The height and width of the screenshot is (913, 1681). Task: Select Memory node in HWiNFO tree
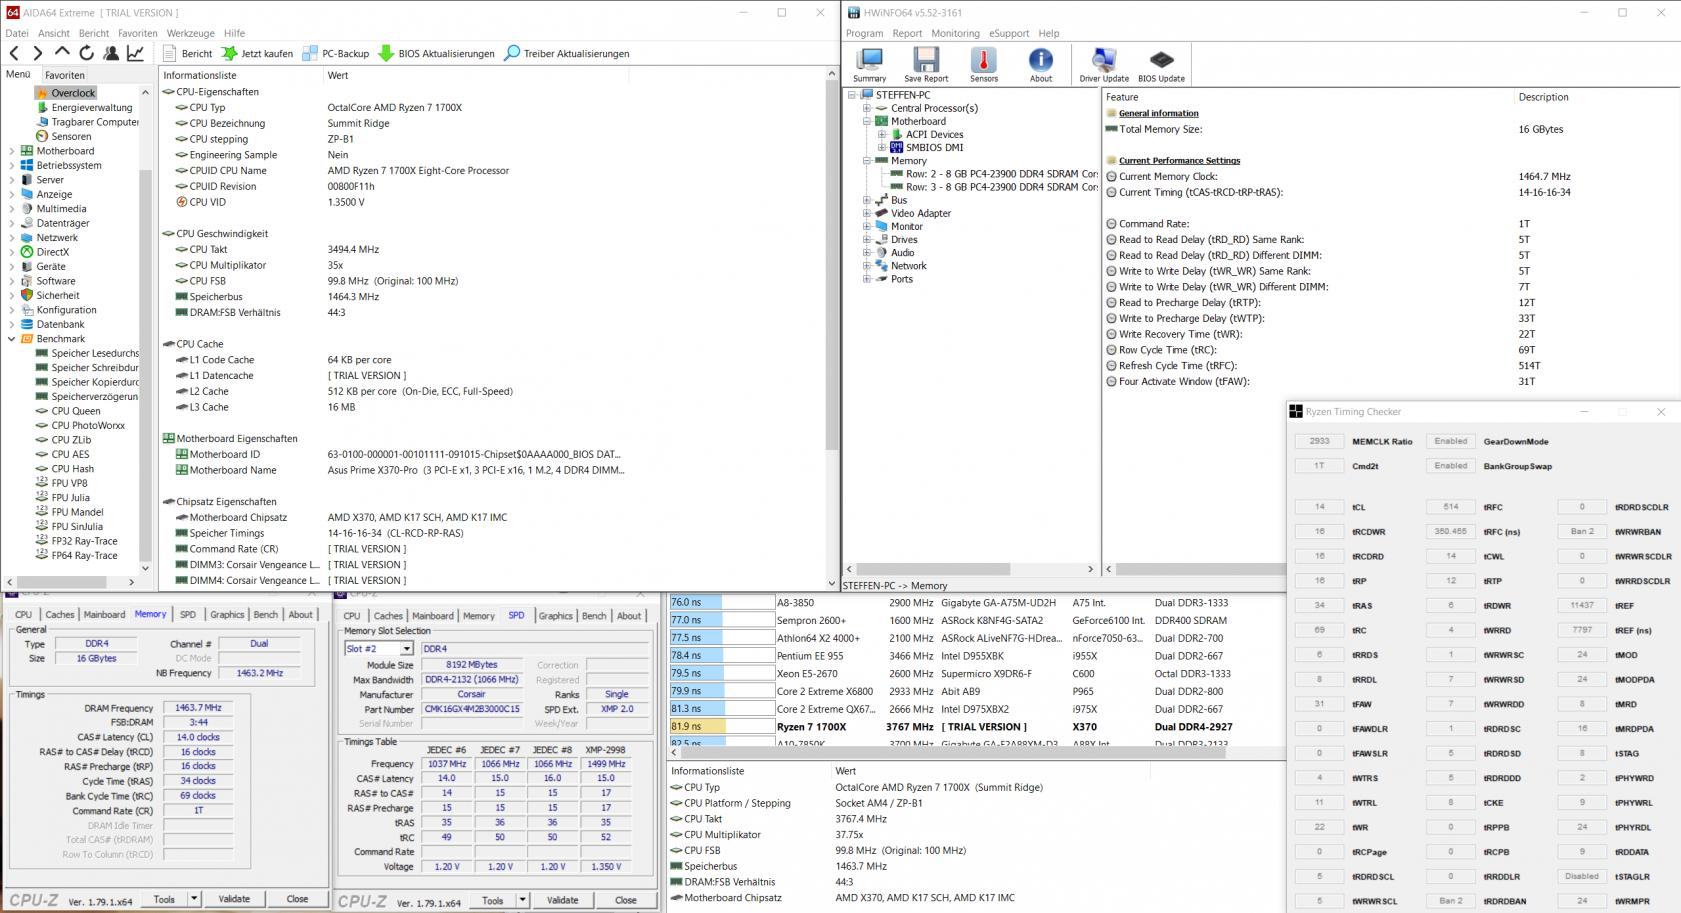908,160
